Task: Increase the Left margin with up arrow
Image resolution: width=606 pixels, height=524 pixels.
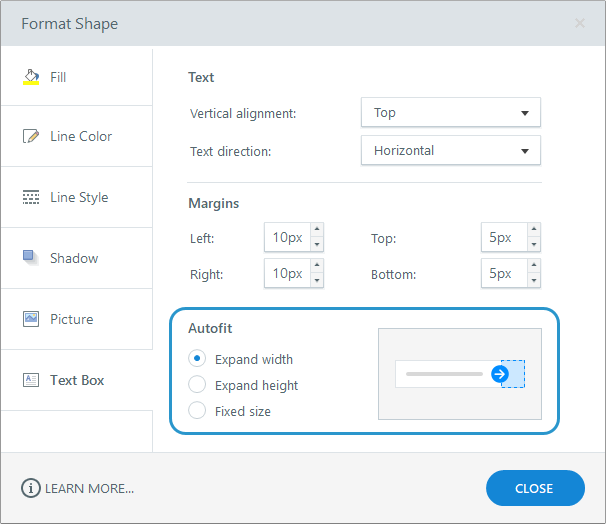Action: [x=317, y=230]
